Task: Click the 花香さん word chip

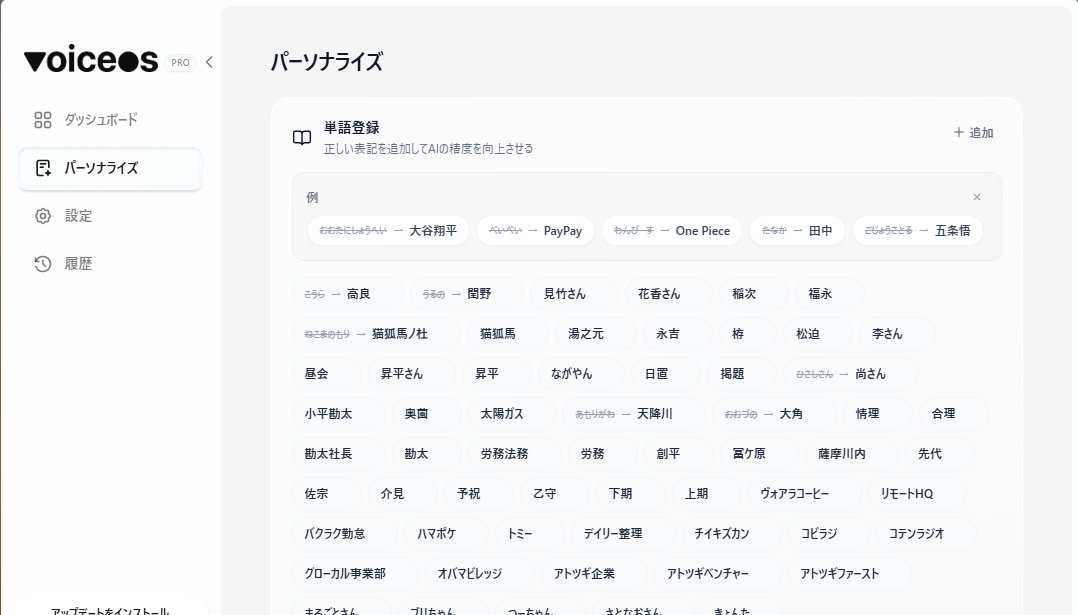Action: (668, 294)
